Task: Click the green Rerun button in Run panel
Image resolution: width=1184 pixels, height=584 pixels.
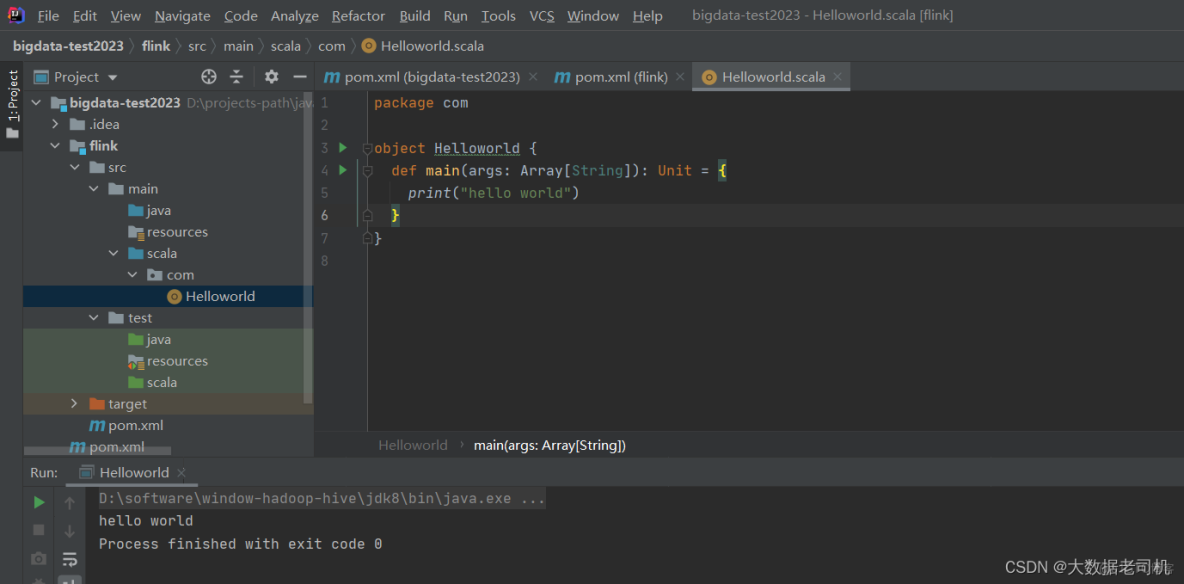Action: 39,502
